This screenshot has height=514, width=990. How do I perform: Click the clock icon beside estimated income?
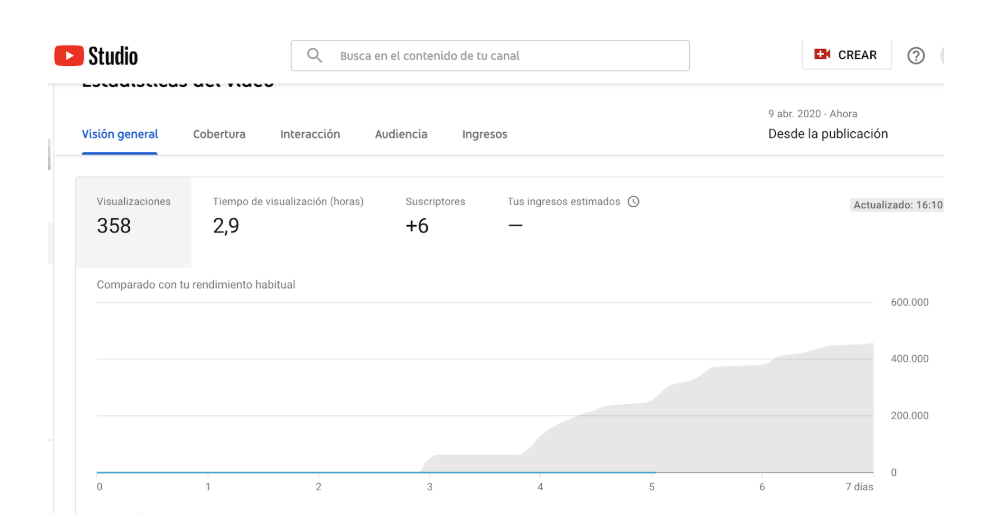point(633,202)
